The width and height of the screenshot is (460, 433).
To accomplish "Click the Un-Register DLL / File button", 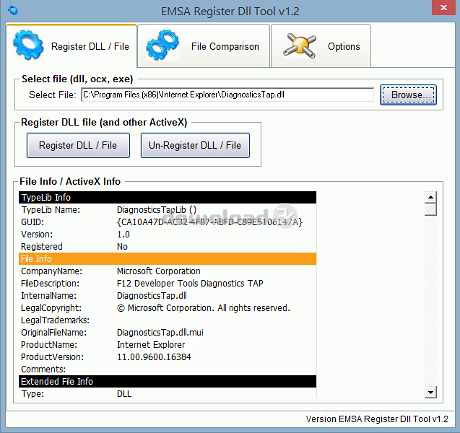I will (x=195, y=145).
